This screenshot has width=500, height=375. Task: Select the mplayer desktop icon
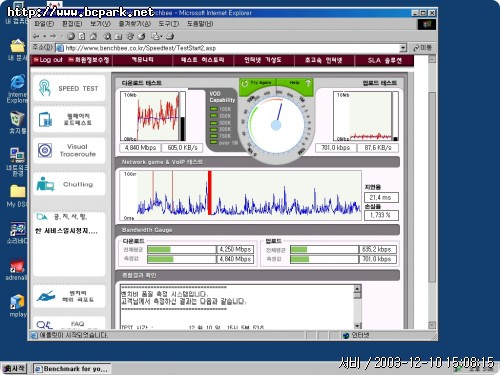pyautogui.click(x=17, y=305)
